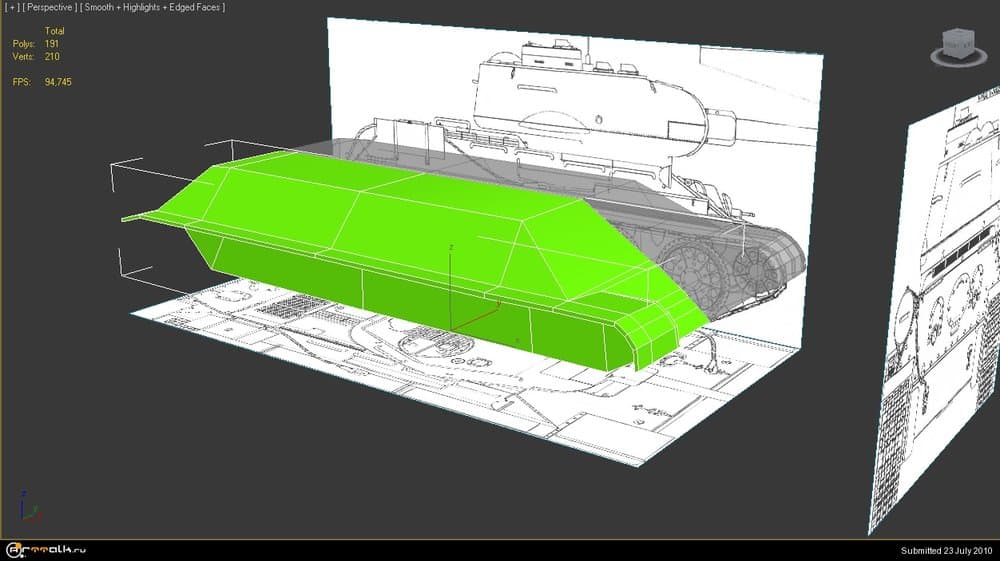Open the Perspective viewport label menu
Screen dimensions: 1000x561
pos(49,7)
